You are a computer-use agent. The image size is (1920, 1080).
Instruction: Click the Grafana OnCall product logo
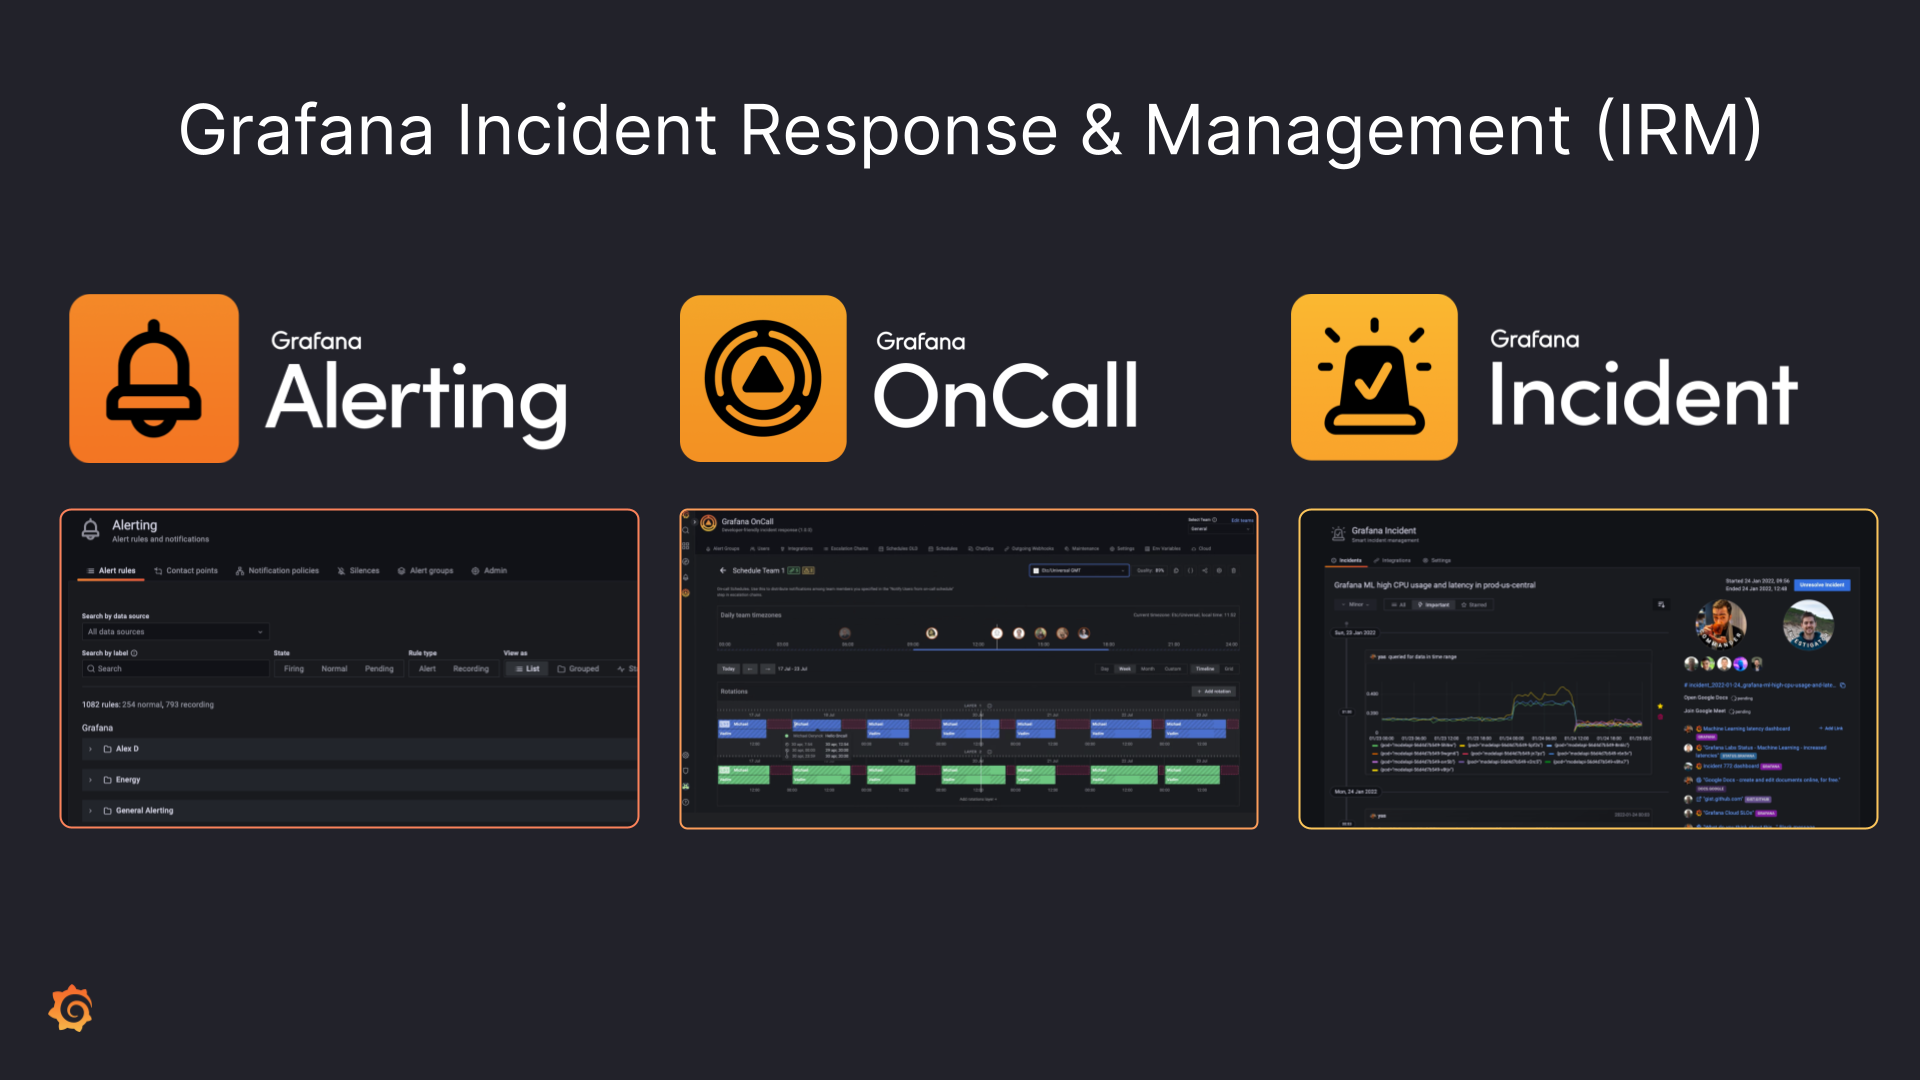pyautogui.click(x=763, y=378)
